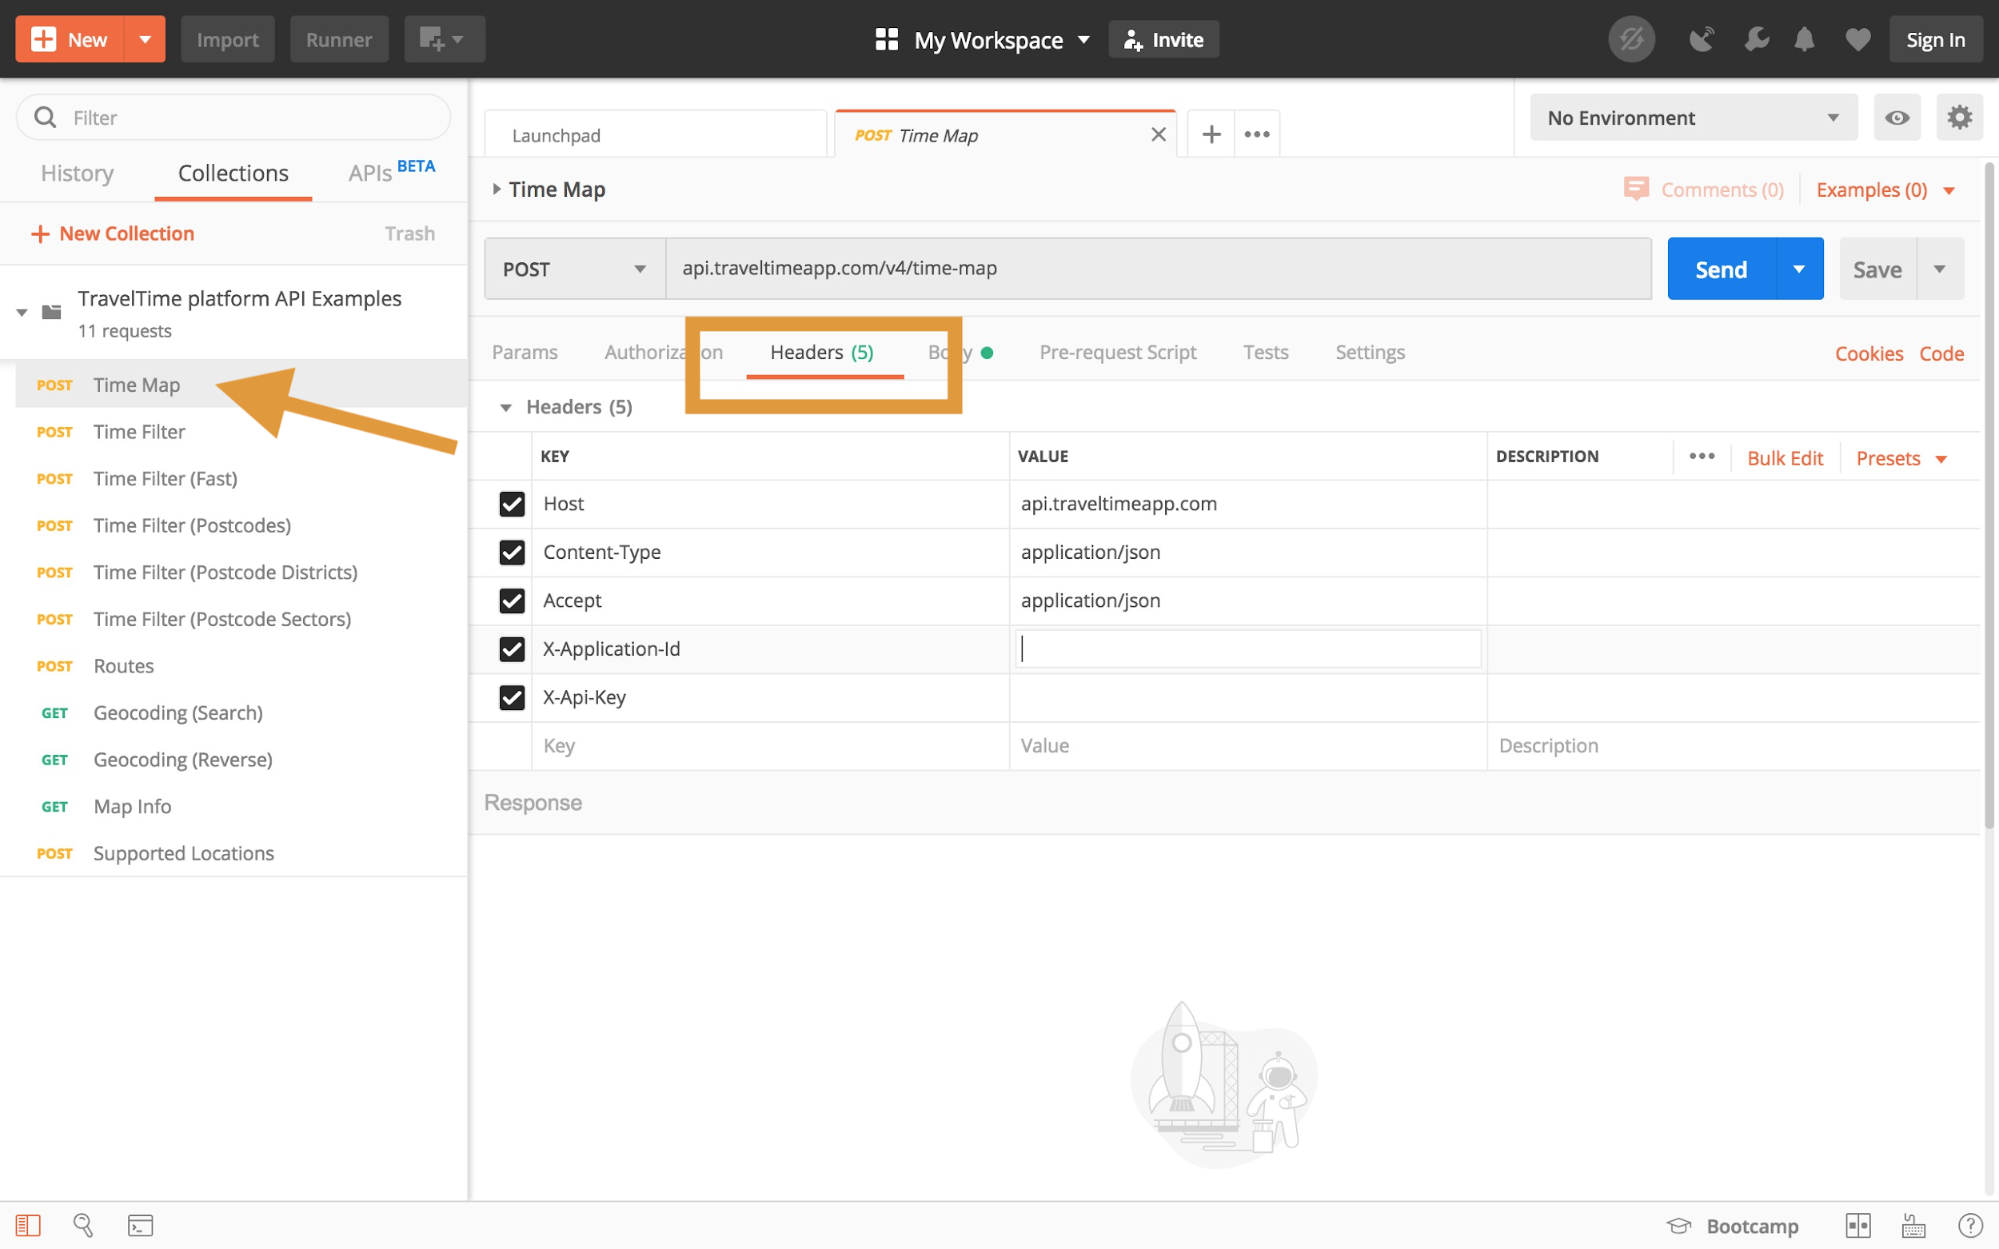Viewport: 1999px width, 1249px height.
Task: Click the Comments speech bubble icon
Action: click(x=1636, y=189)
